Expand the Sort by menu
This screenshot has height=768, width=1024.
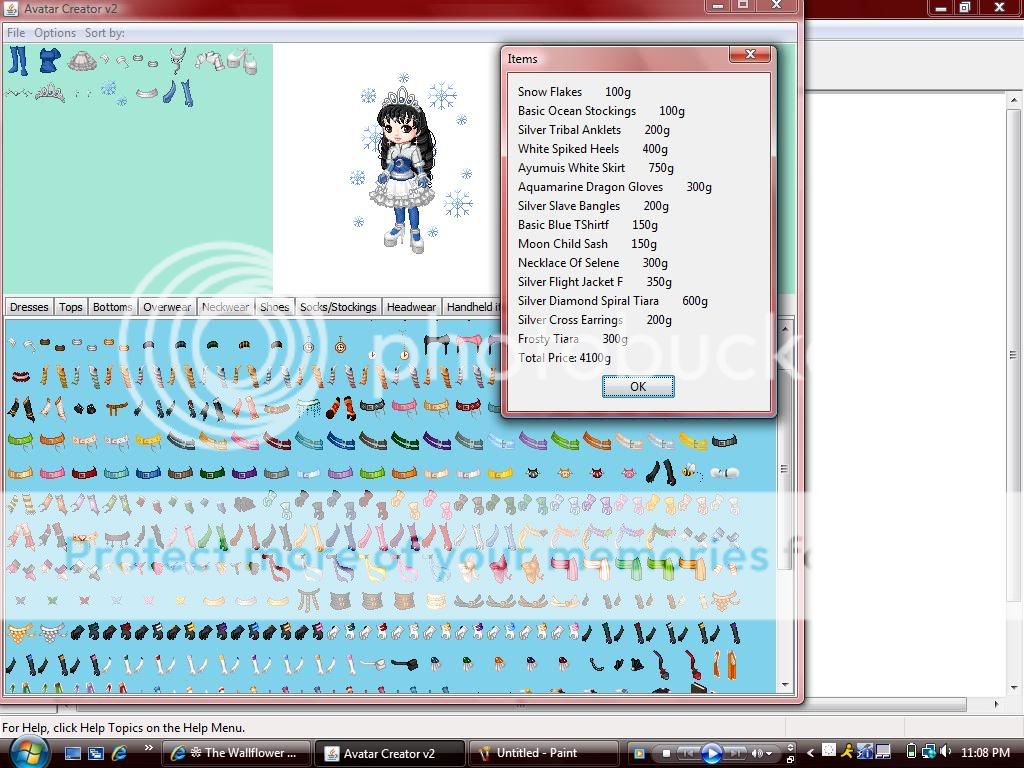104,33
